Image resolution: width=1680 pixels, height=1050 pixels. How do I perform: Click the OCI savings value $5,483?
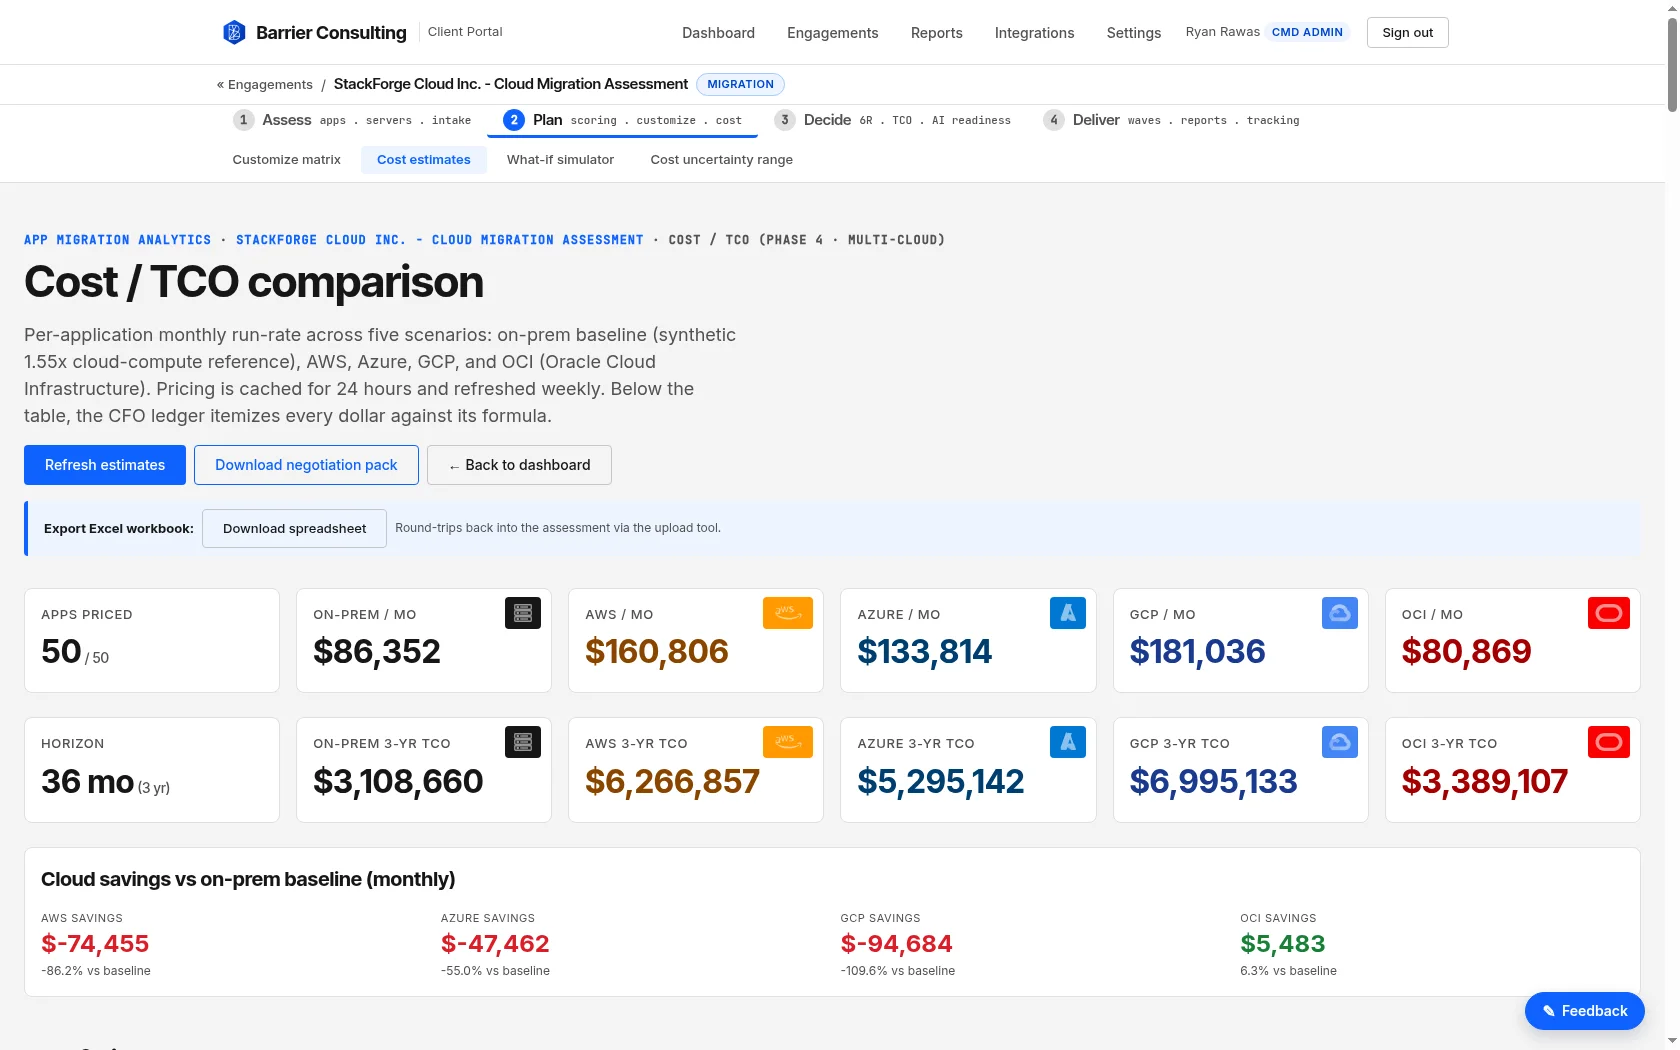(x=1282, y=944)
